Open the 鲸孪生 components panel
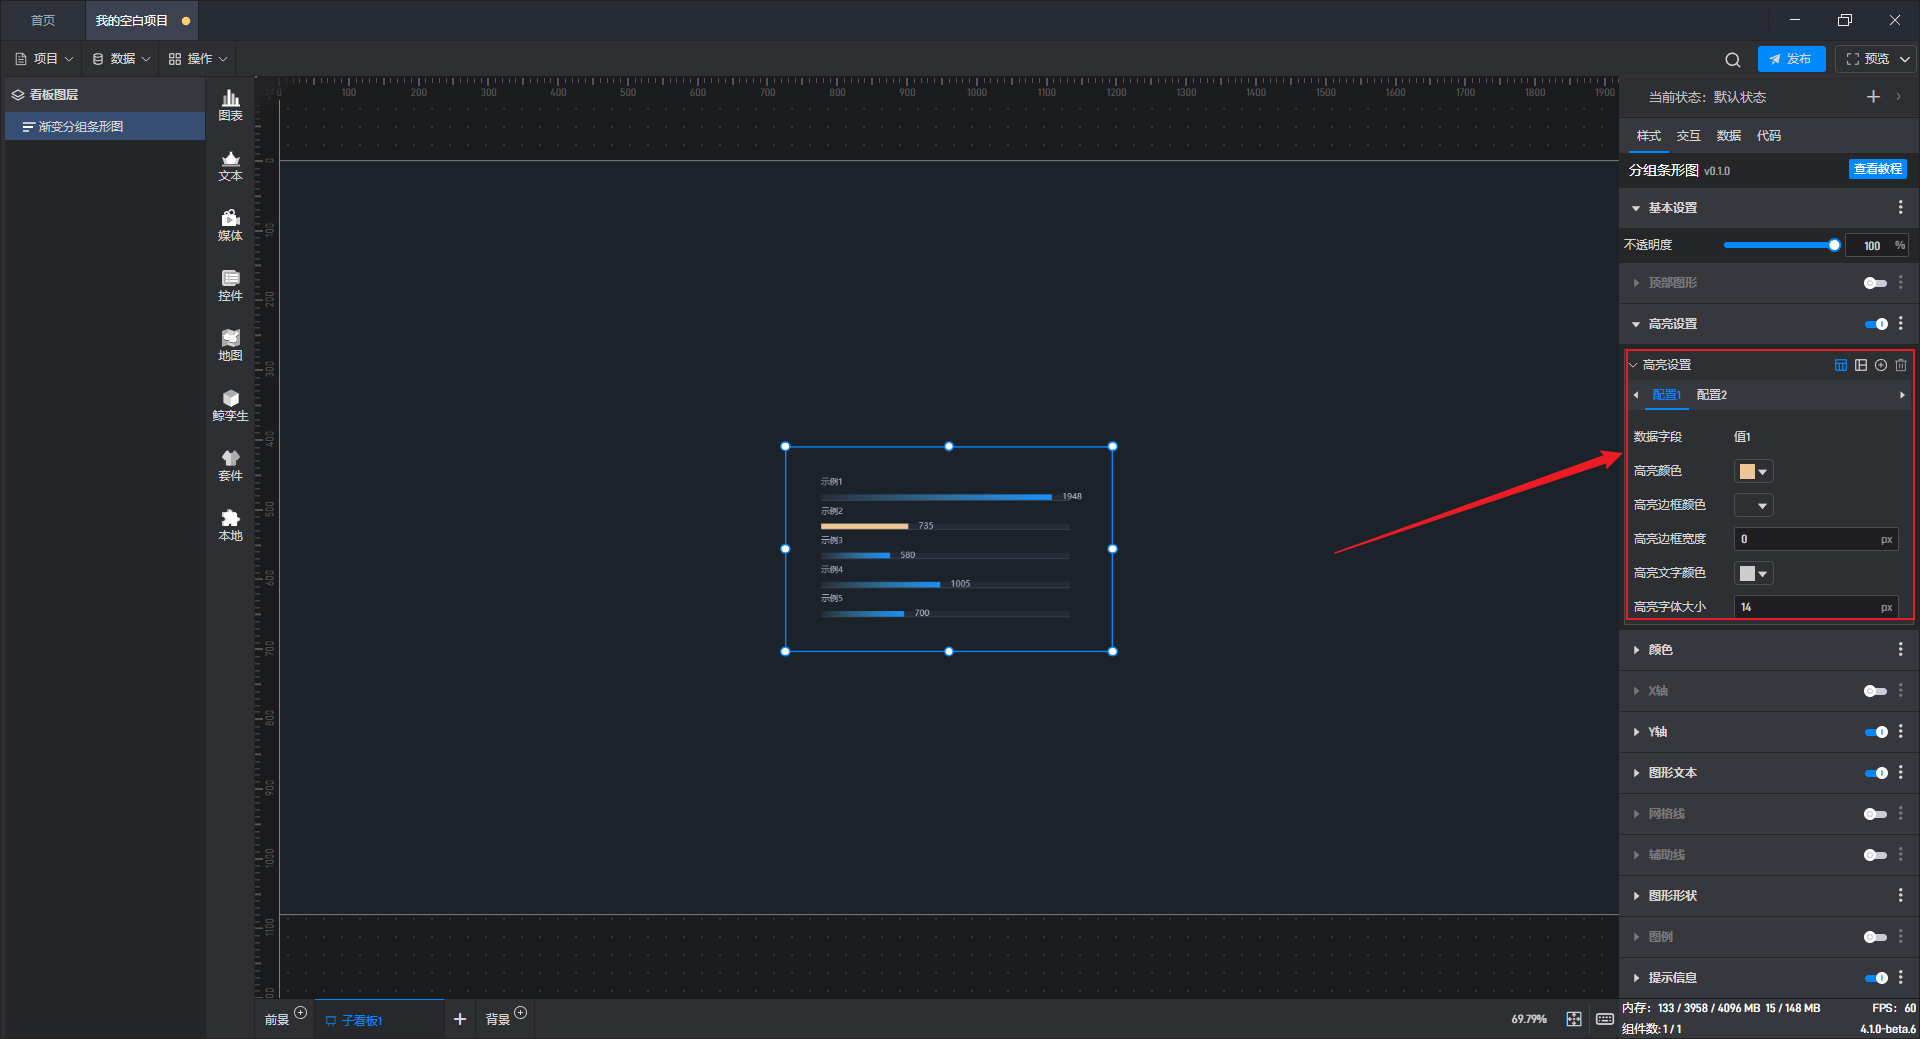 tap(230, 405)
